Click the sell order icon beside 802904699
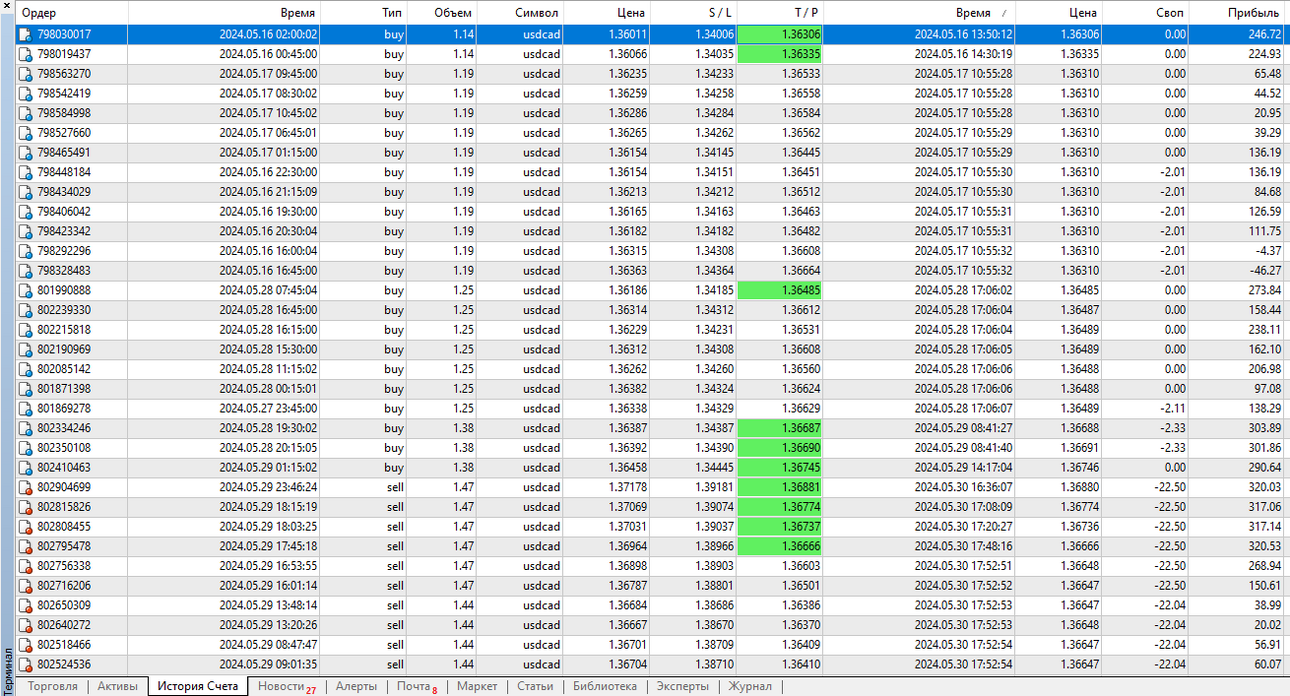Viewport: 1290px width, 696px height. [25, 487]
